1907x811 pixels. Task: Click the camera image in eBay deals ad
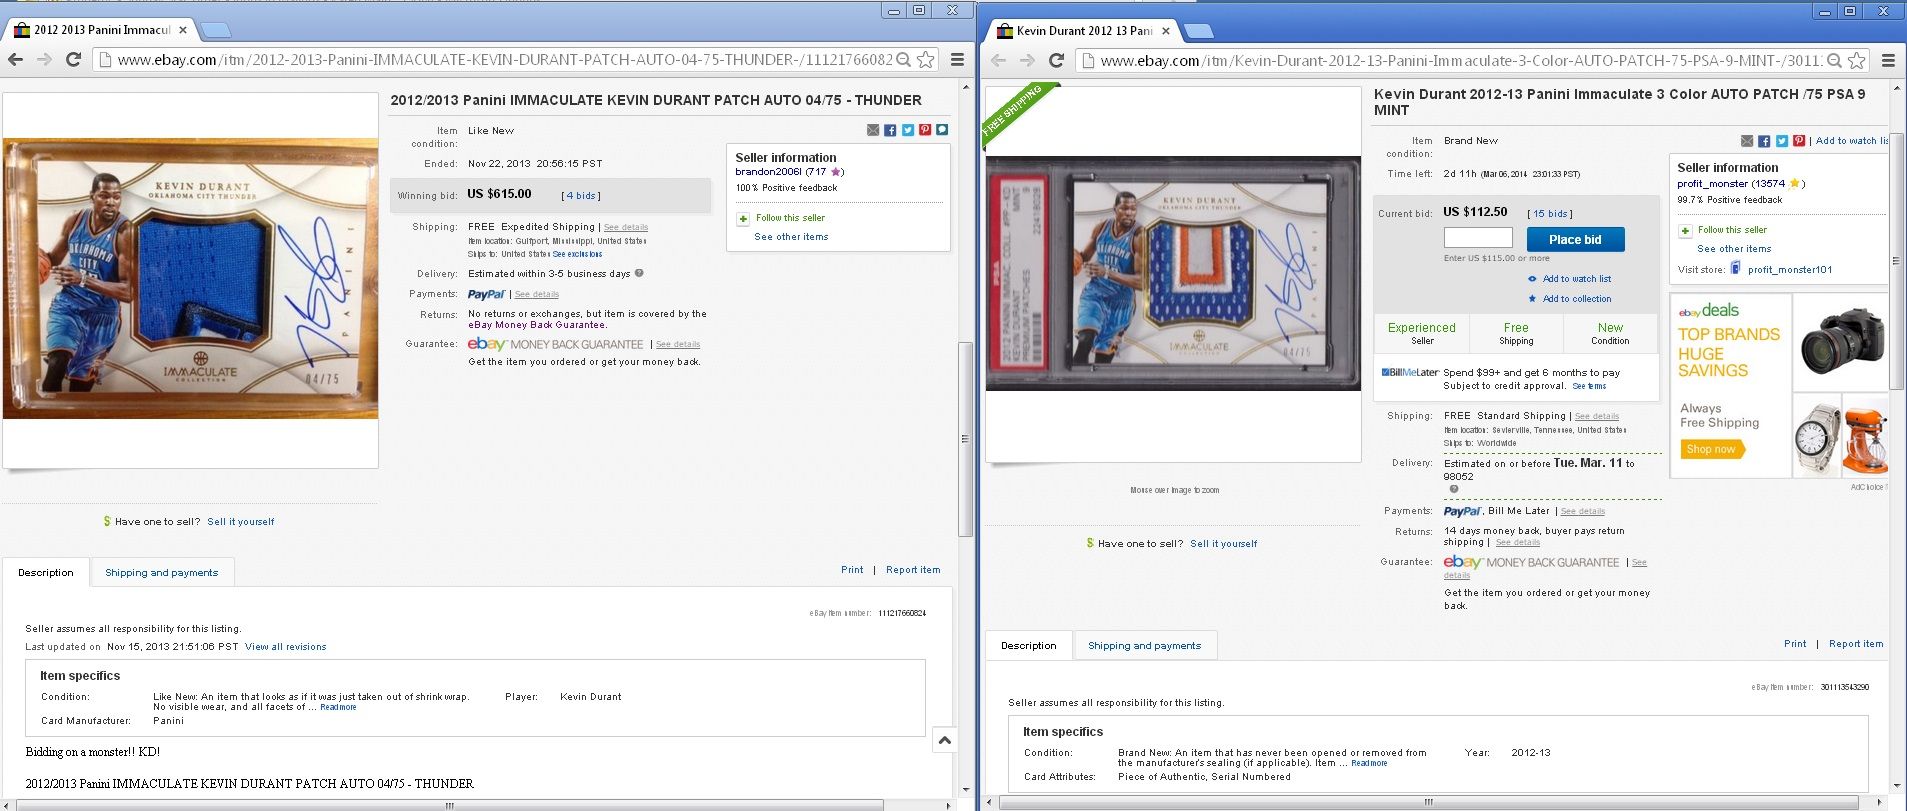[x=1841, y=342]
